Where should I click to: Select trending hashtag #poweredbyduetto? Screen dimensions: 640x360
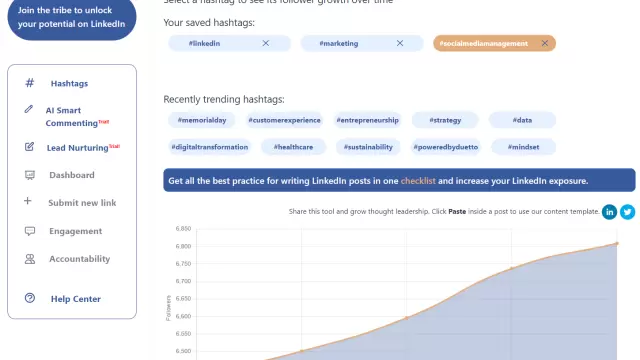(x=446, y=147)
